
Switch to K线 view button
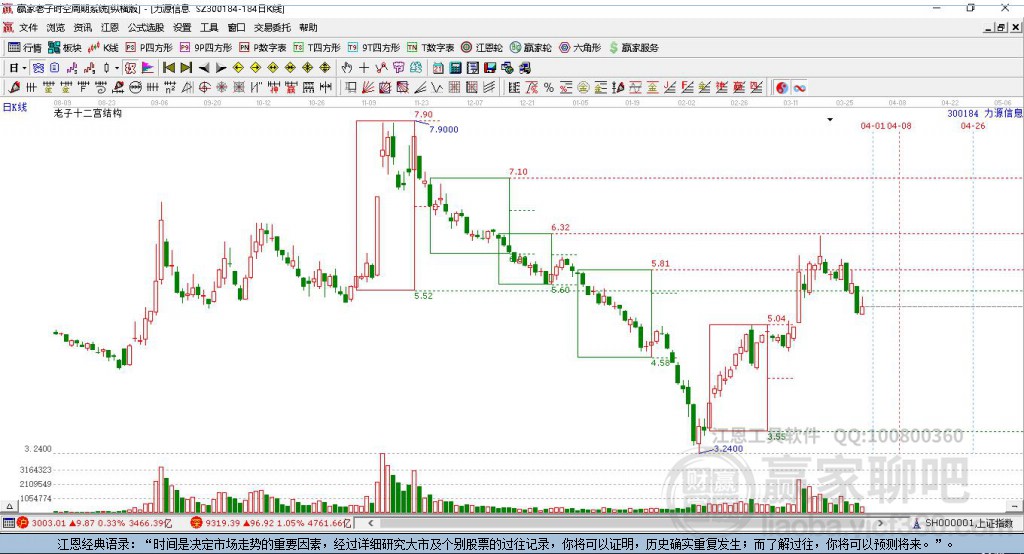tap(103, 48)
